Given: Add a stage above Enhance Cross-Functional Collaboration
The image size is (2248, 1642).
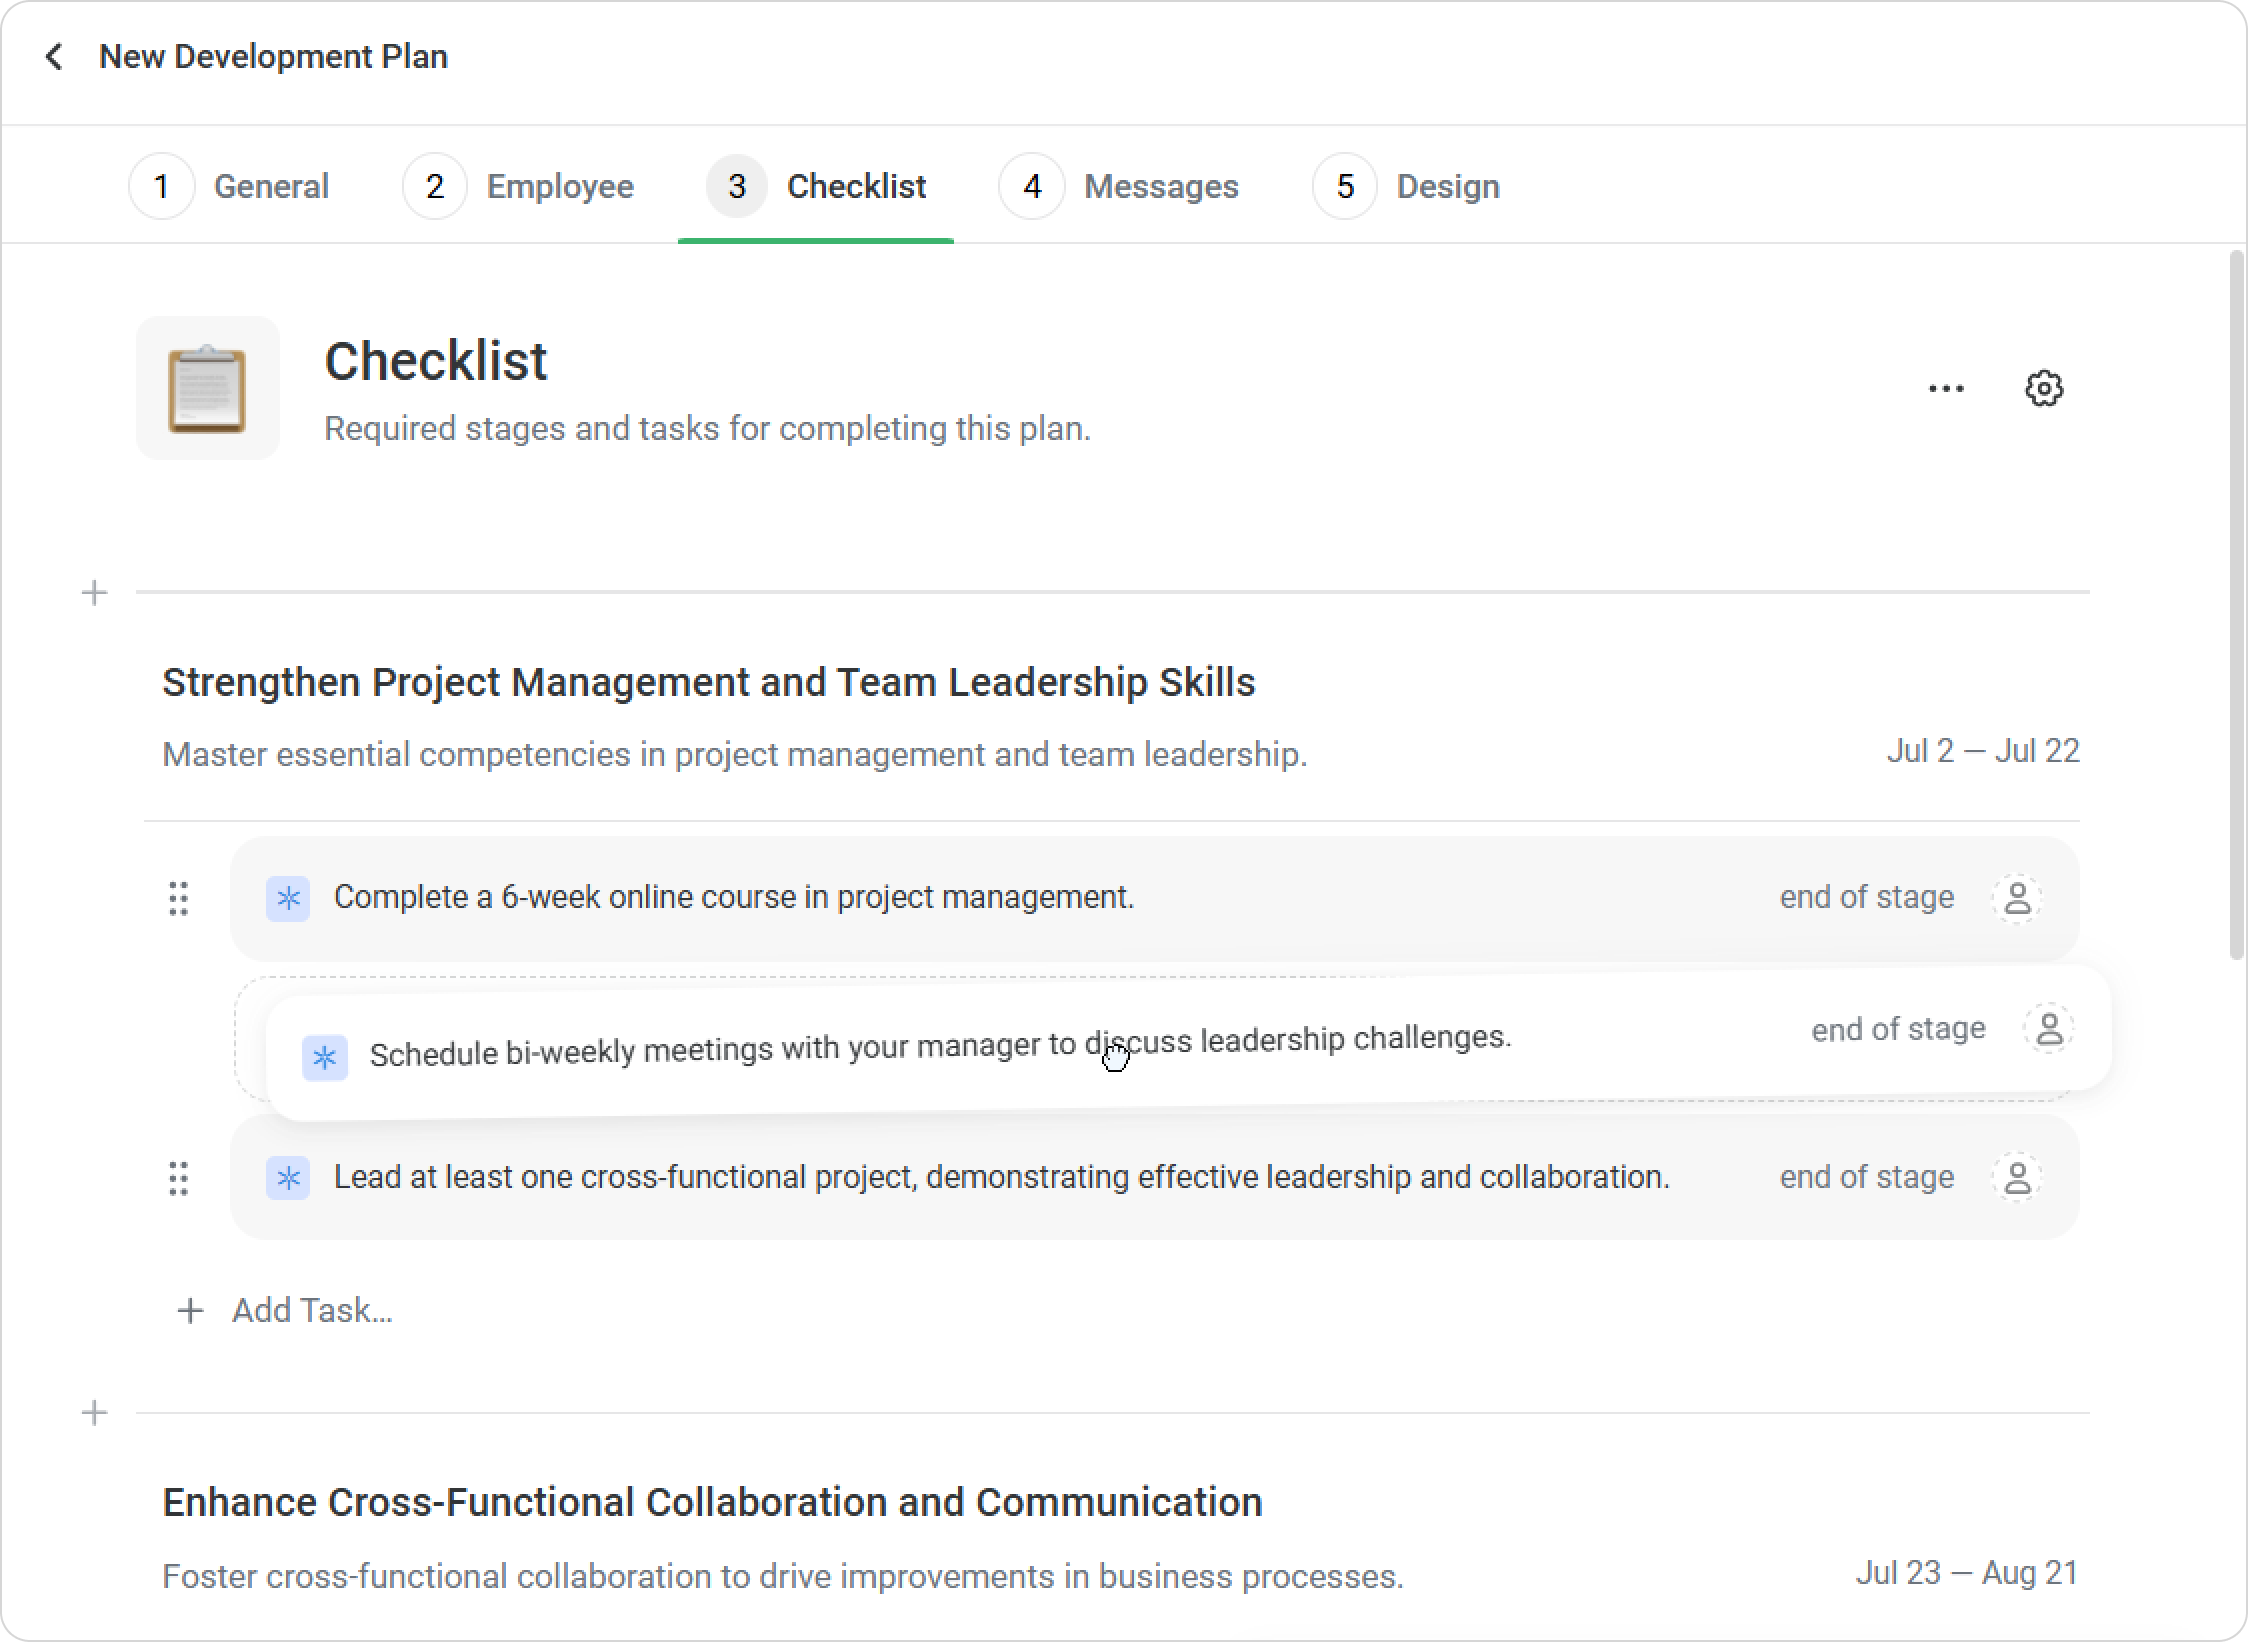Looking at the screenshot, I should (94, 1413).
